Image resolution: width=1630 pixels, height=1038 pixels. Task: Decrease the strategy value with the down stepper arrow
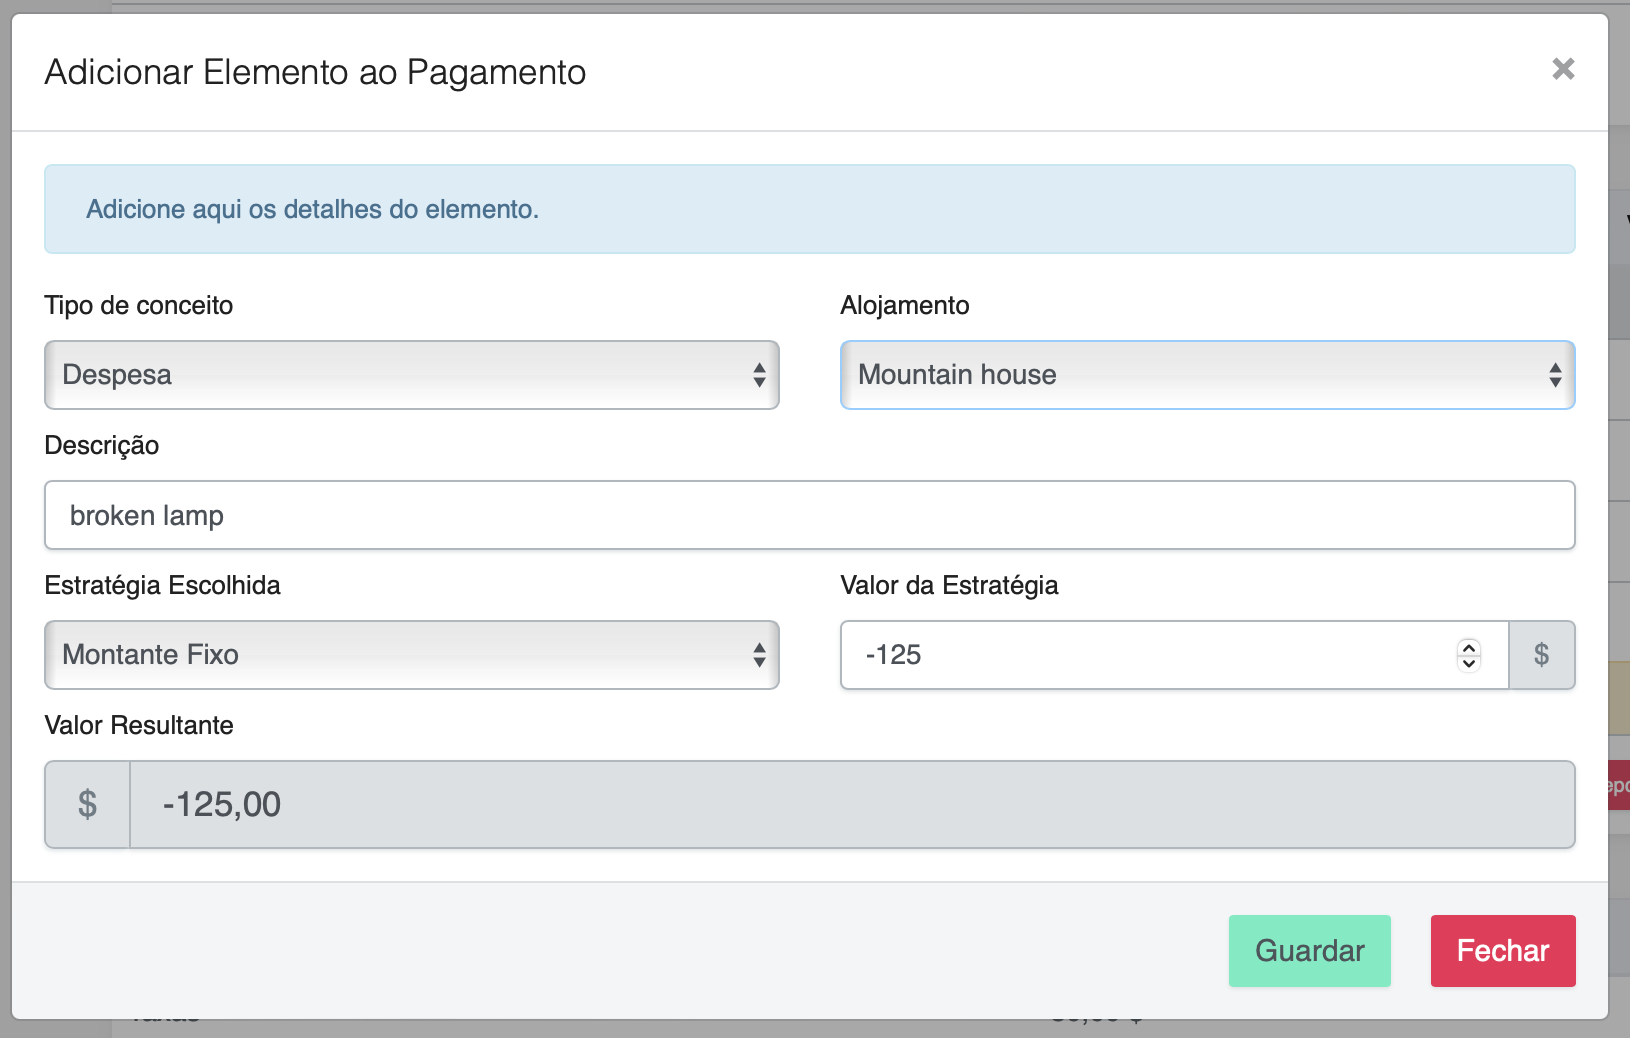[x=1469, y=663]
